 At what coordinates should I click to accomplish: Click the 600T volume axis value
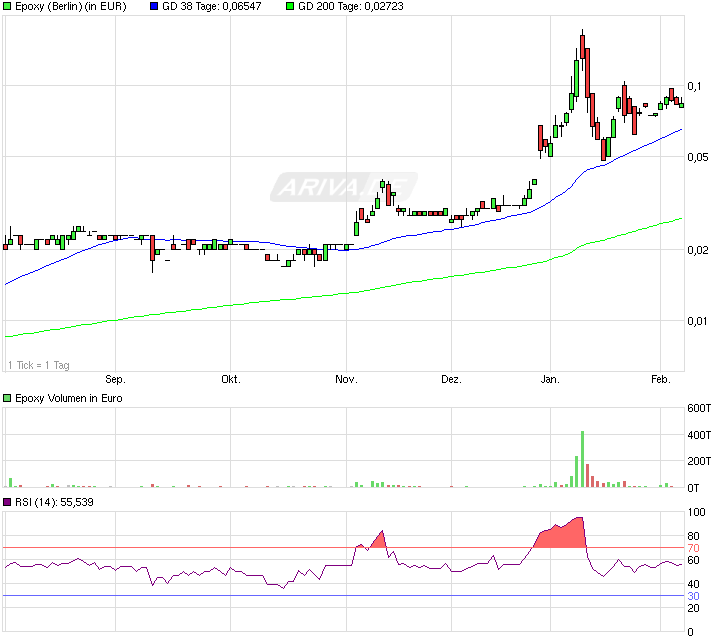pyautogui.click(x=699, y=408)
